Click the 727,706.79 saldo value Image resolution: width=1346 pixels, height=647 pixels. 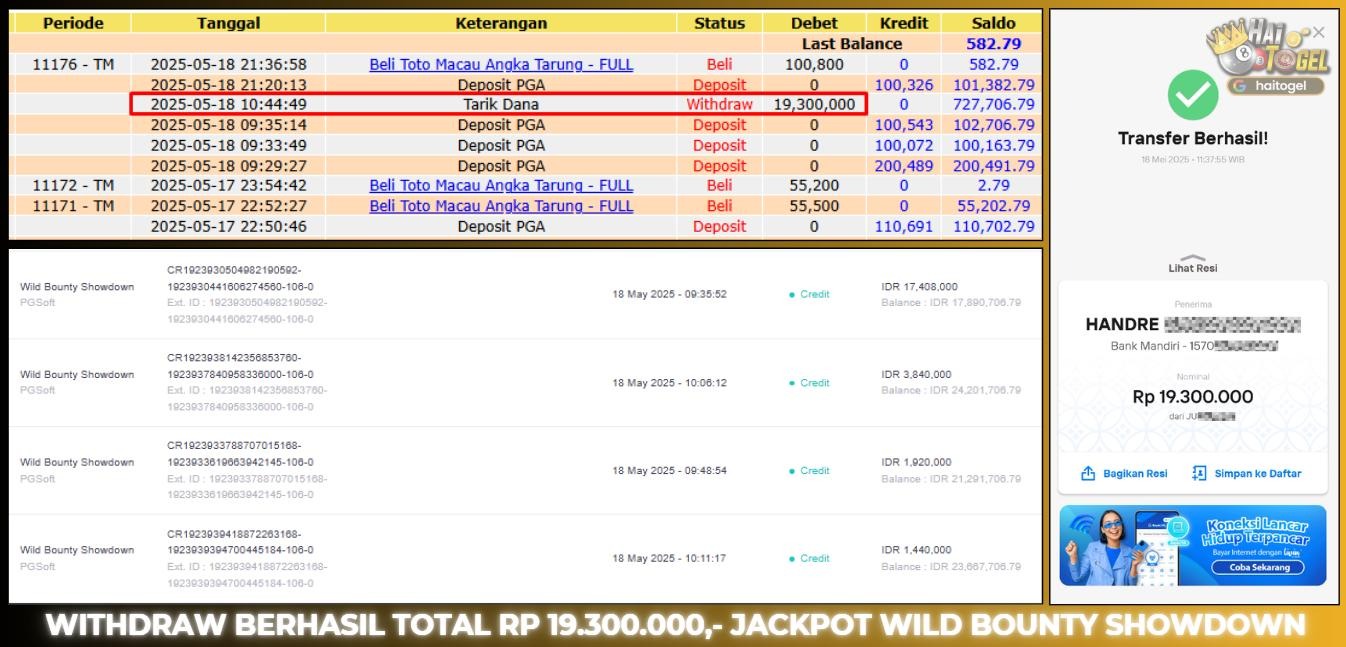[993, 104]
